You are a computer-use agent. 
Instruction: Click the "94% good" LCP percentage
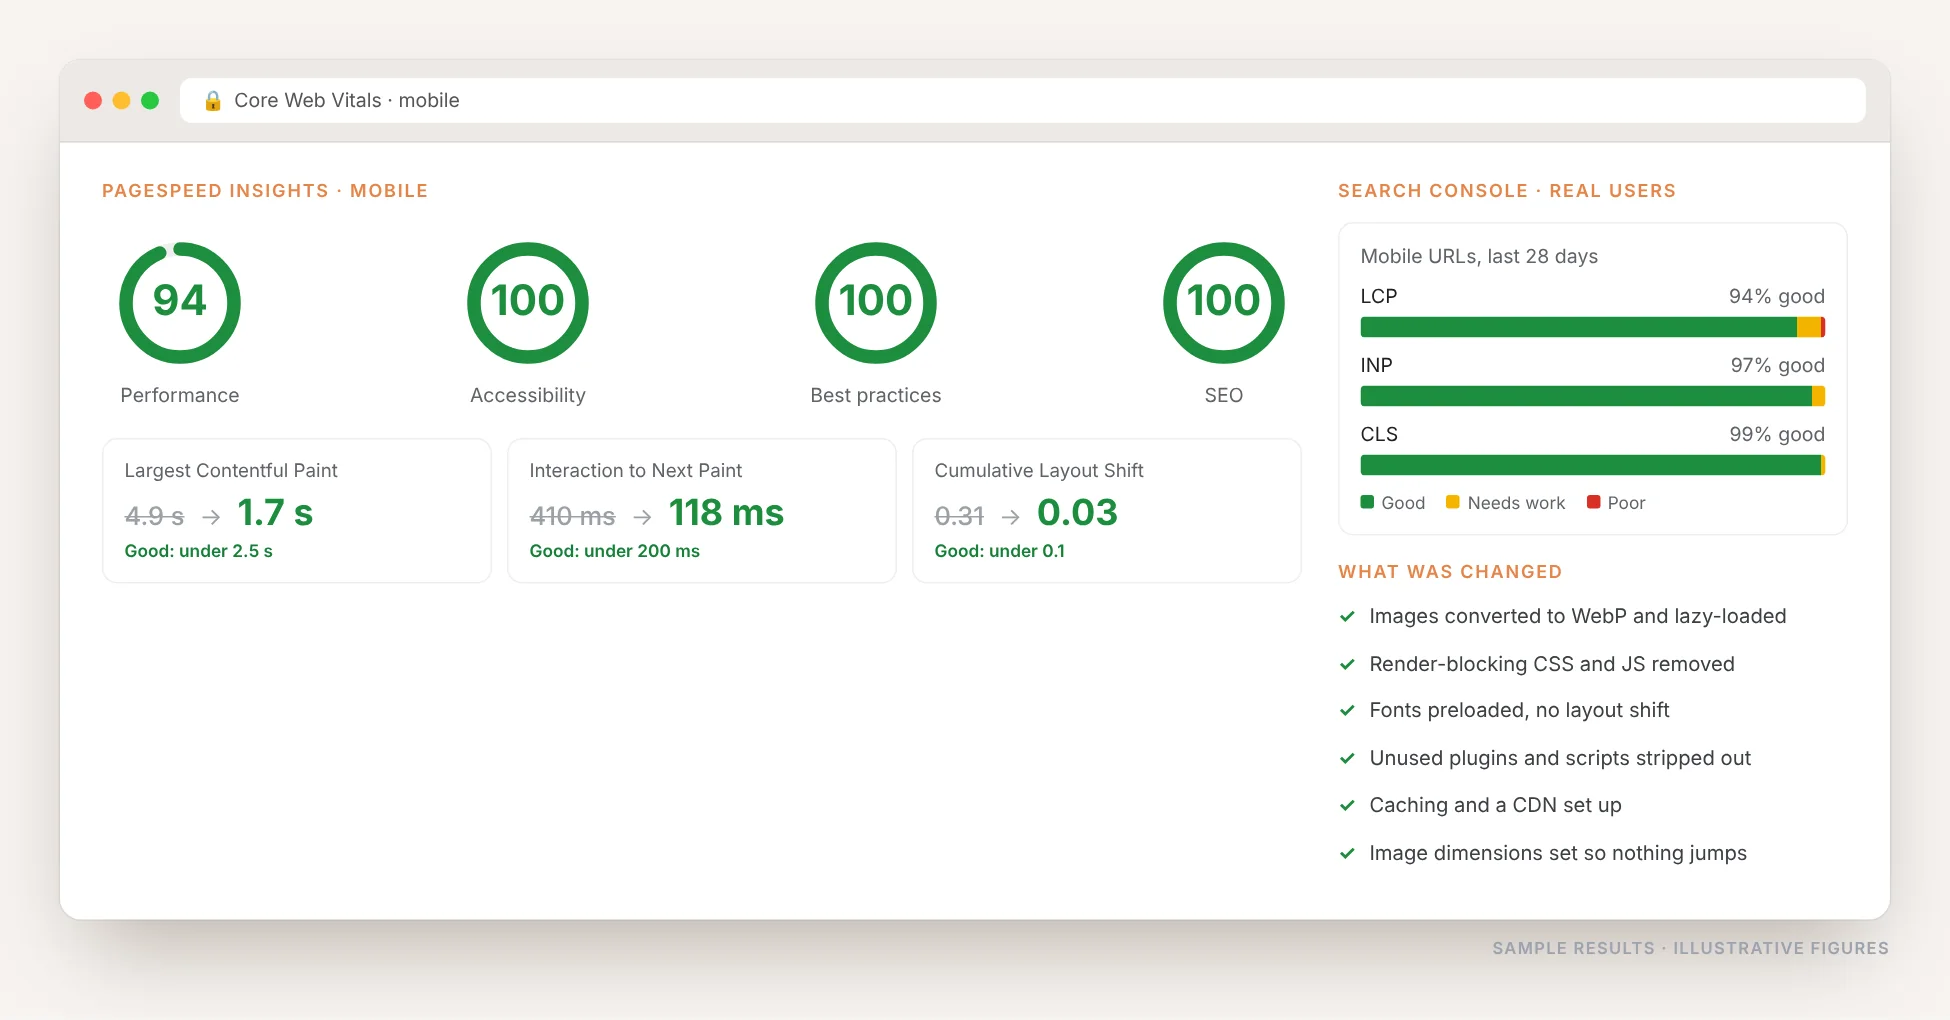click(1777, 296)
